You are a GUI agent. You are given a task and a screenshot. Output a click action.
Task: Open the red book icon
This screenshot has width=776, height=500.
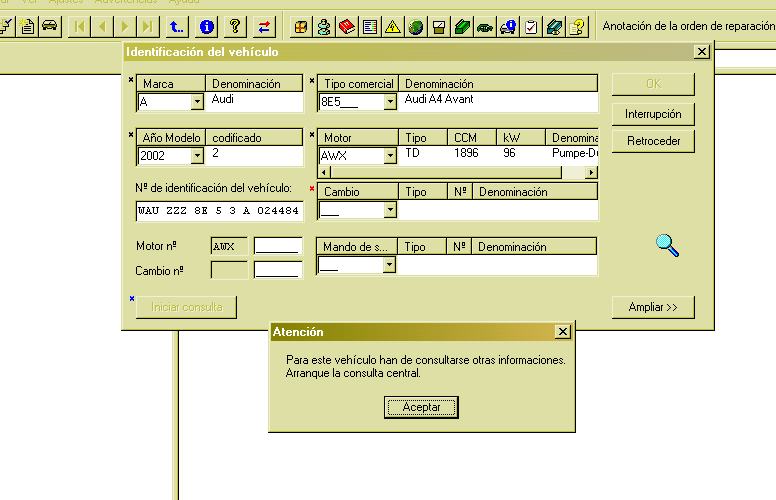[347, 27]
